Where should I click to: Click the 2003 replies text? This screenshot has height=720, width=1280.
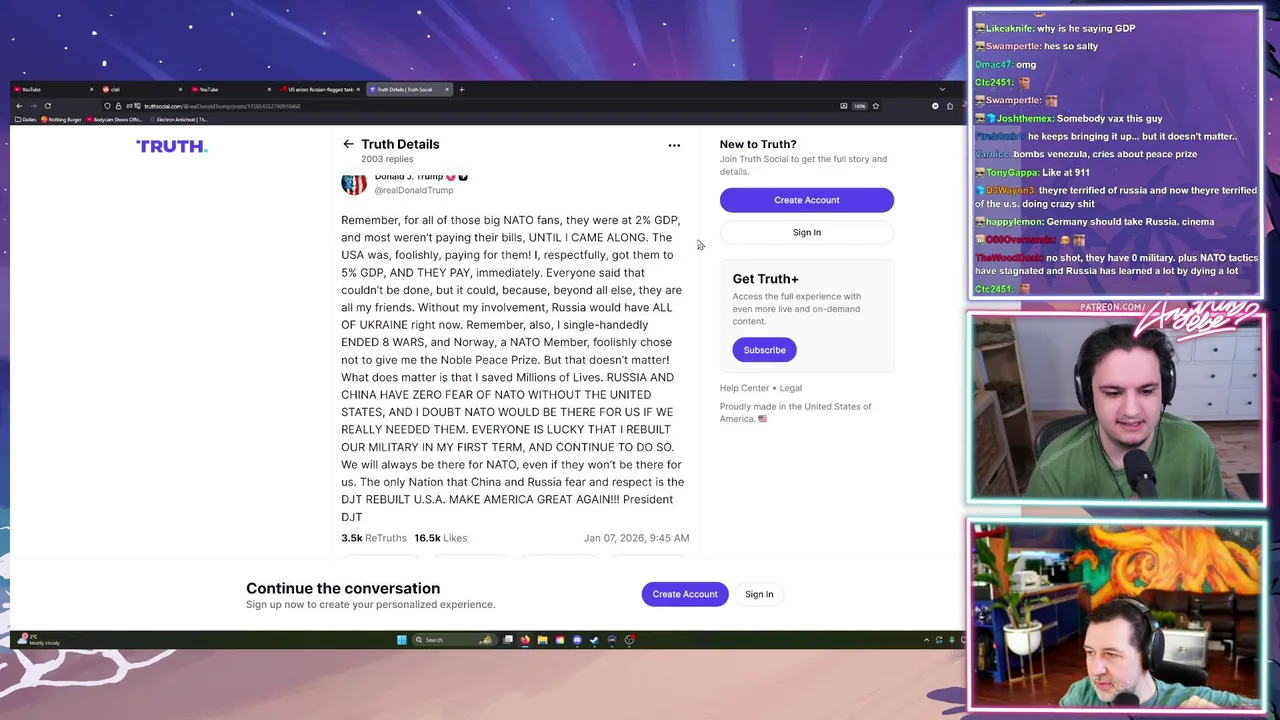coord(387,159)
